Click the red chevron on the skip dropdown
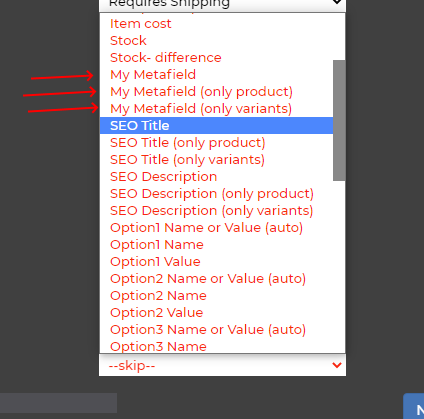The image size is (424, 419). click(337, 365)
